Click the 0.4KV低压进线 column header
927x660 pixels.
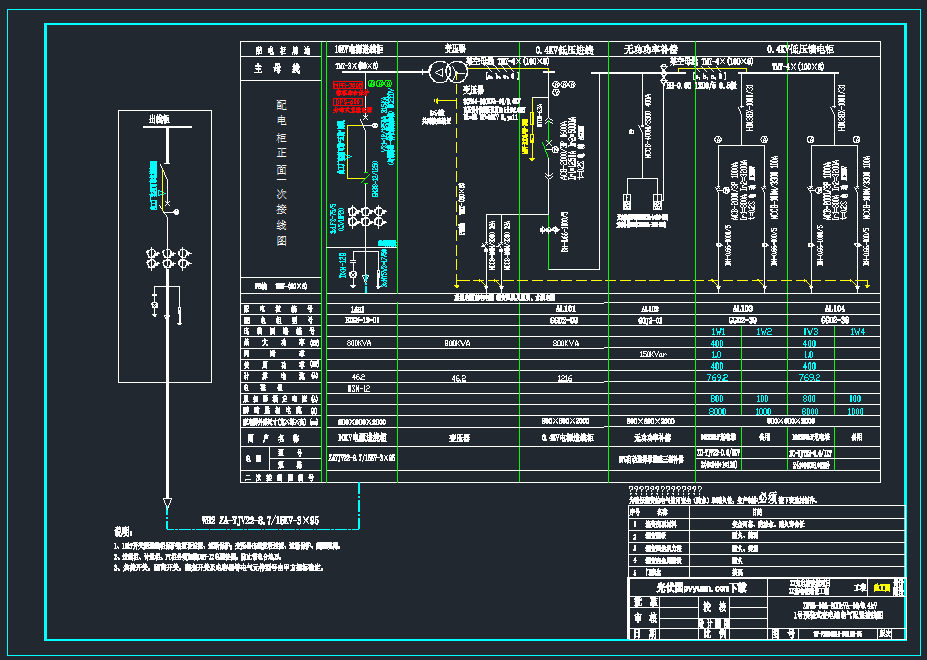point(564,49)
